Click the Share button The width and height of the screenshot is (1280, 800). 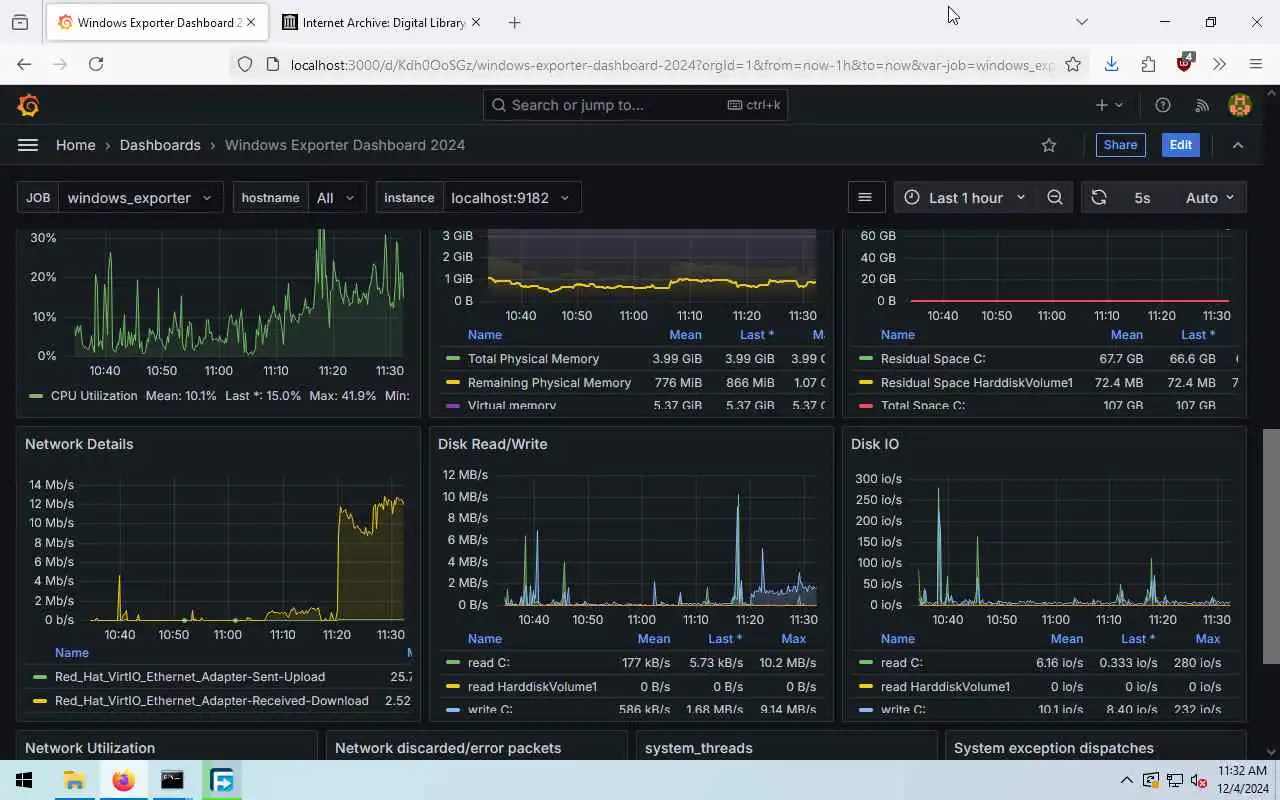click(1120, 145)
